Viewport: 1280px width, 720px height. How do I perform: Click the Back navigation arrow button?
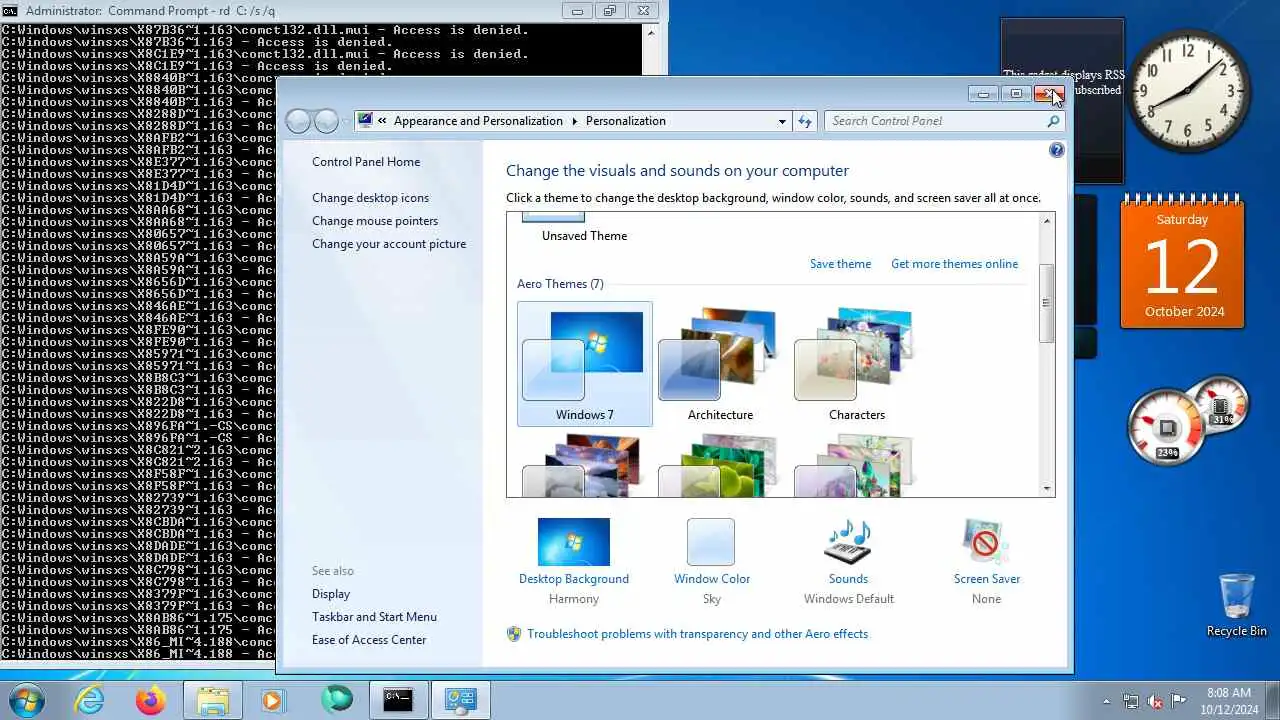pos(298,121)
